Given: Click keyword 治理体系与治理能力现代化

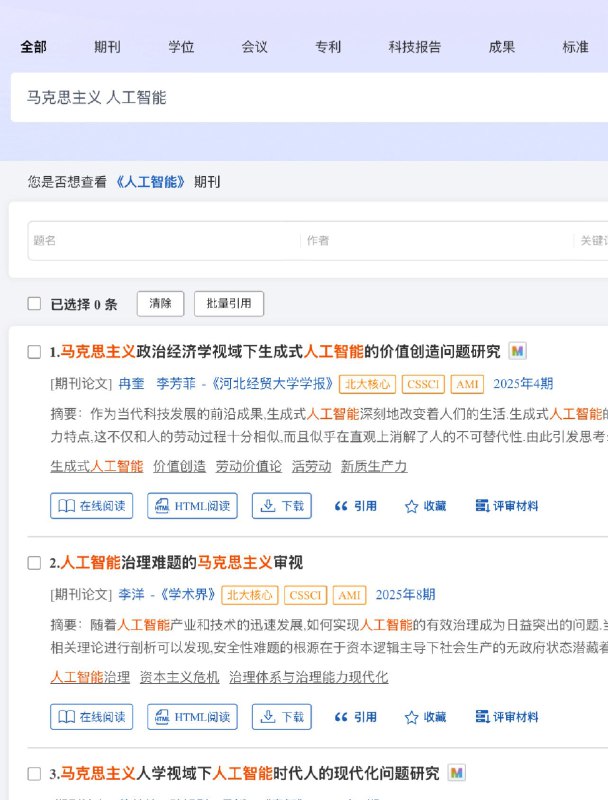Looking at the screenshot, I should pos(309,677).
